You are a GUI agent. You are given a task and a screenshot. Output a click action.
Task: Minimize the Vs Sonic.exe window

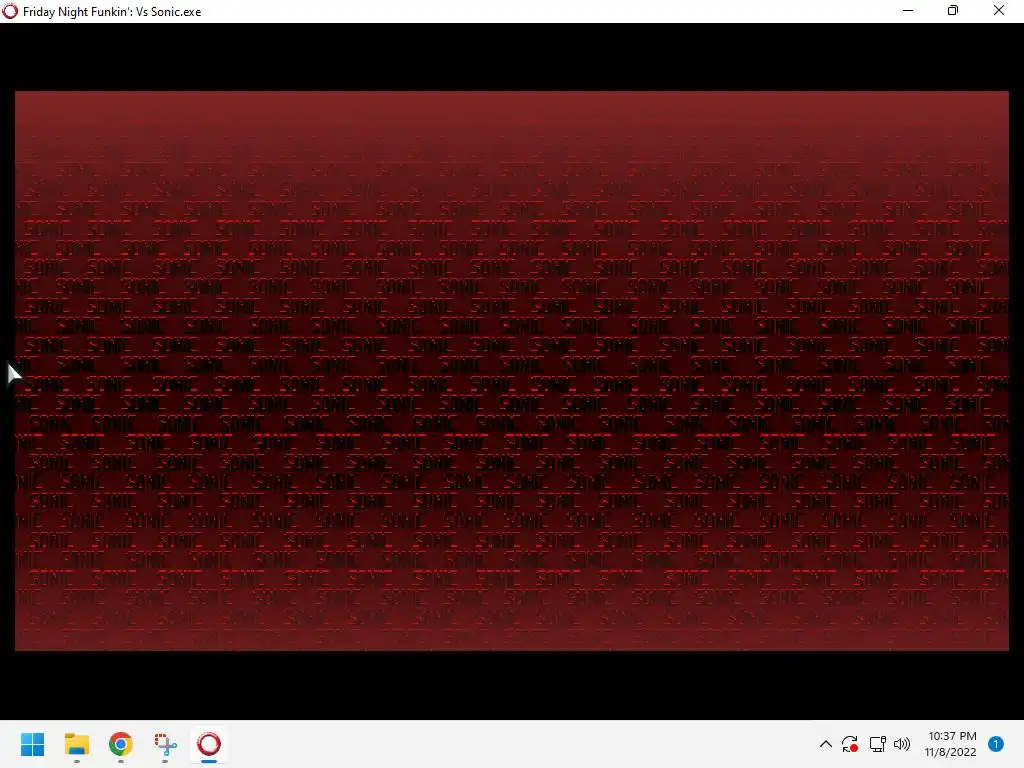point(908,10)
